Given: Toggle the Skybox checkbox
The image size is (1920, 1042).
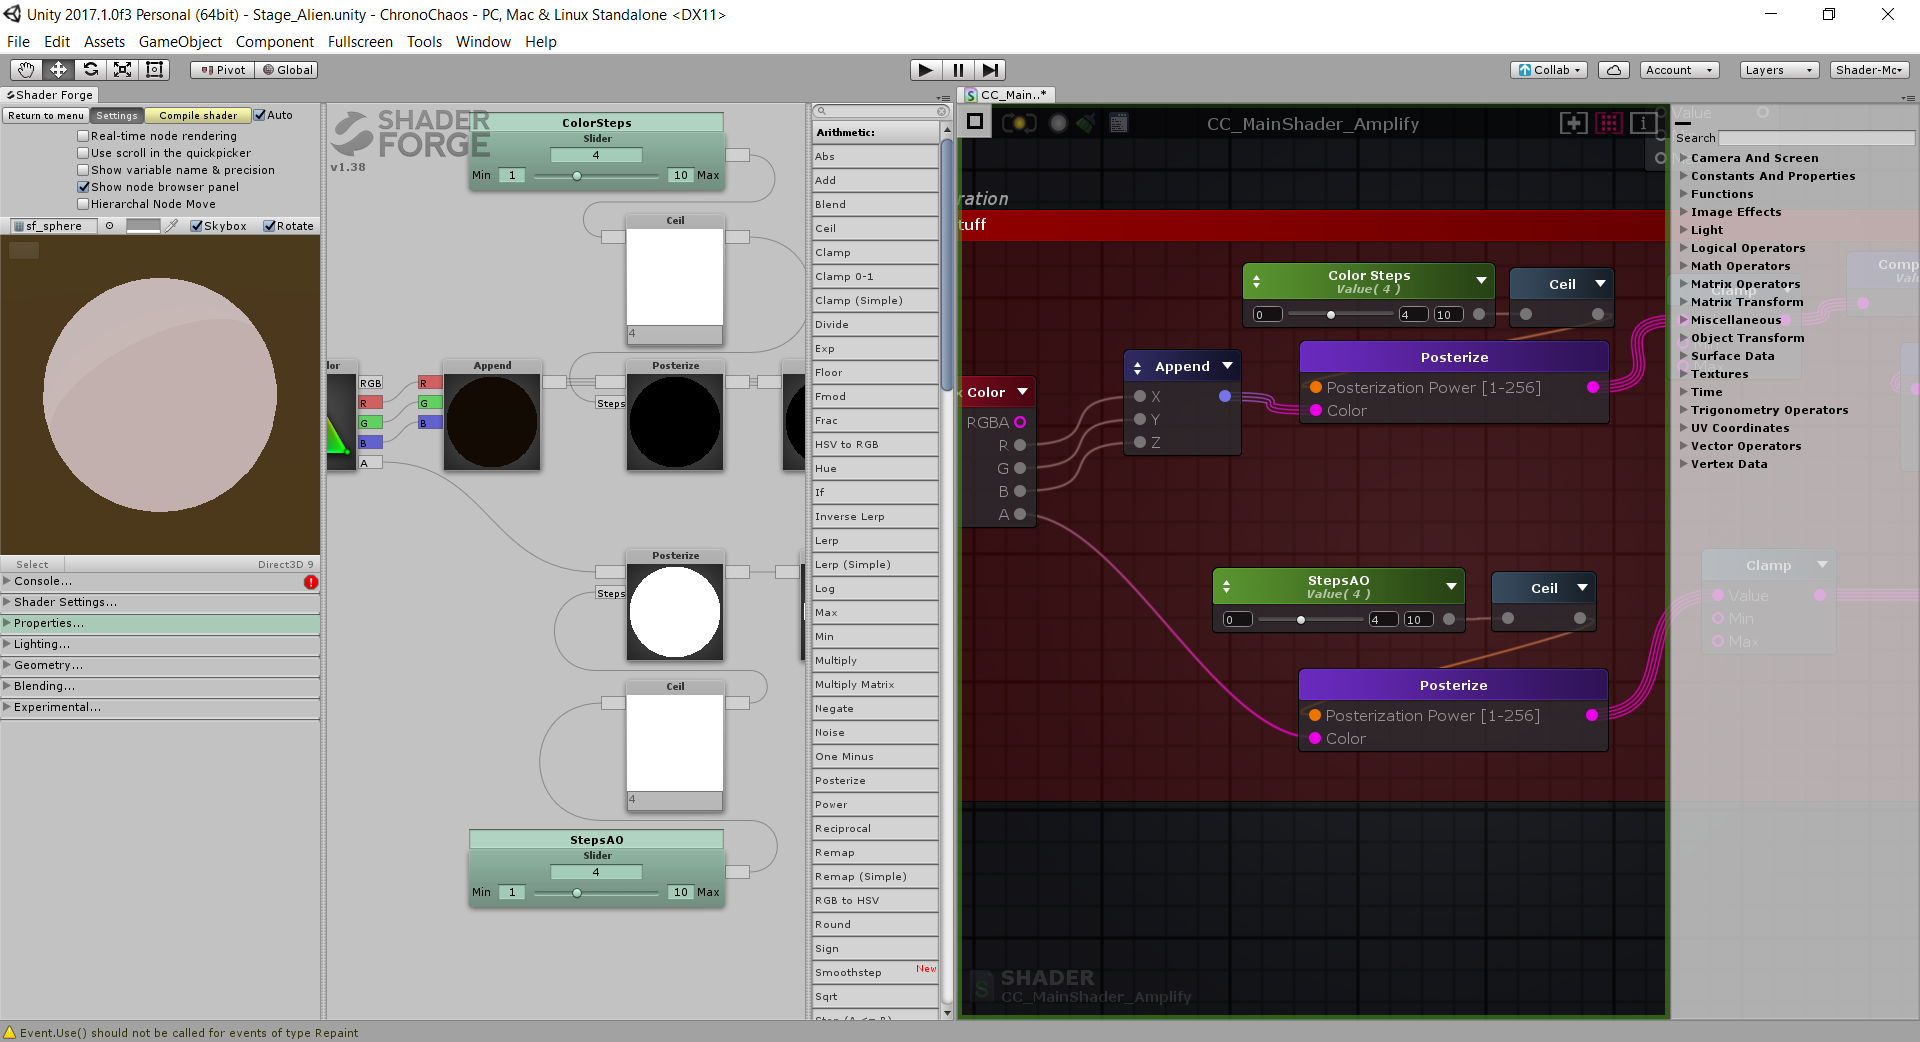Looking at the screenshot, I should point(197,226).
